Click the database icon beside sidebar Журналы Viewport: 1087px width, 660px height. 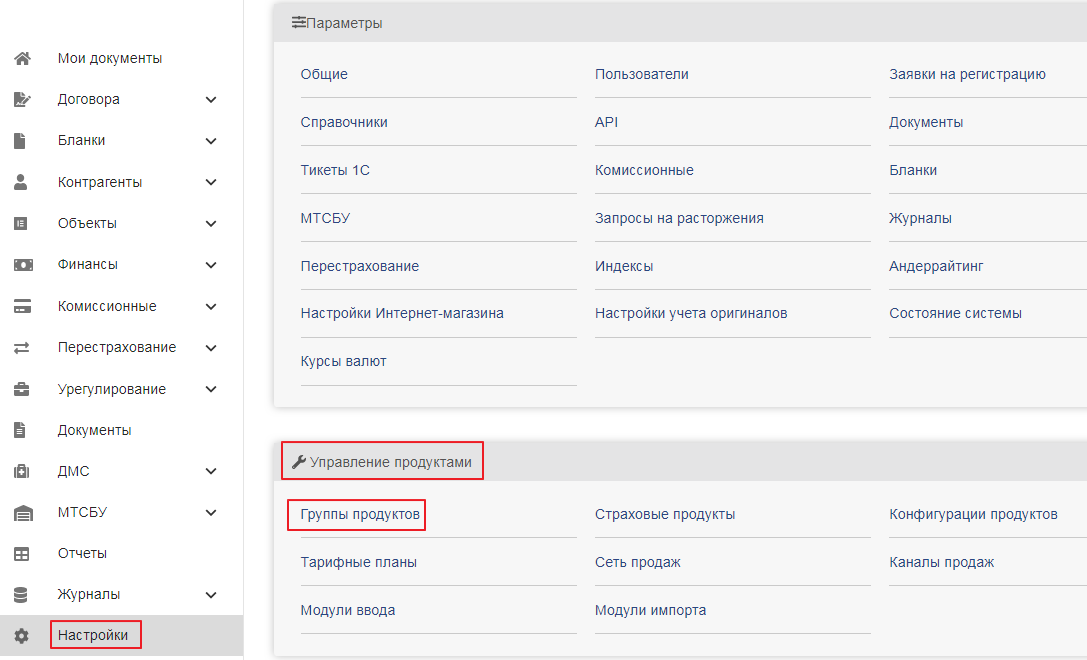(x=21, y=595)
